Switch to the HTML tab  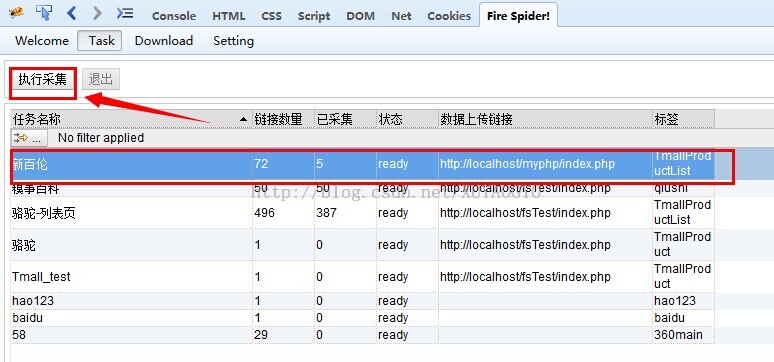(229, 16)
